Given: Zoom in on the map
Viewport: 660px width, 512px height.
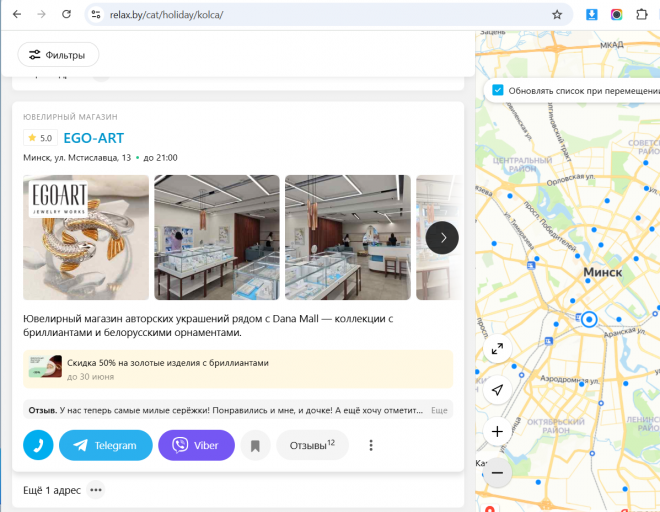Looking at the screenshot, I should 497,432.
